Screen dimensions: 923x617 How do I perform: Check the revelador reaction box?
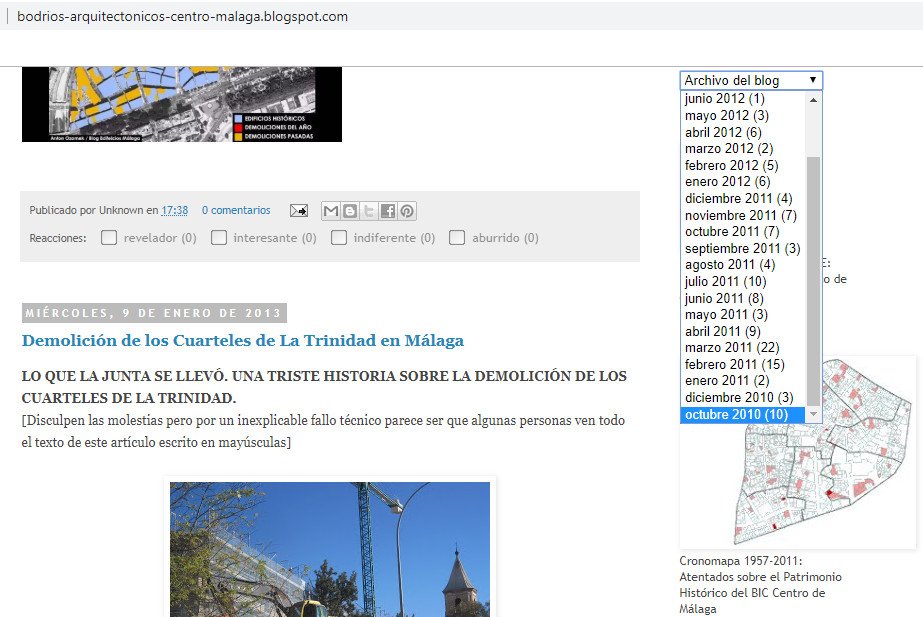point(109,237)
